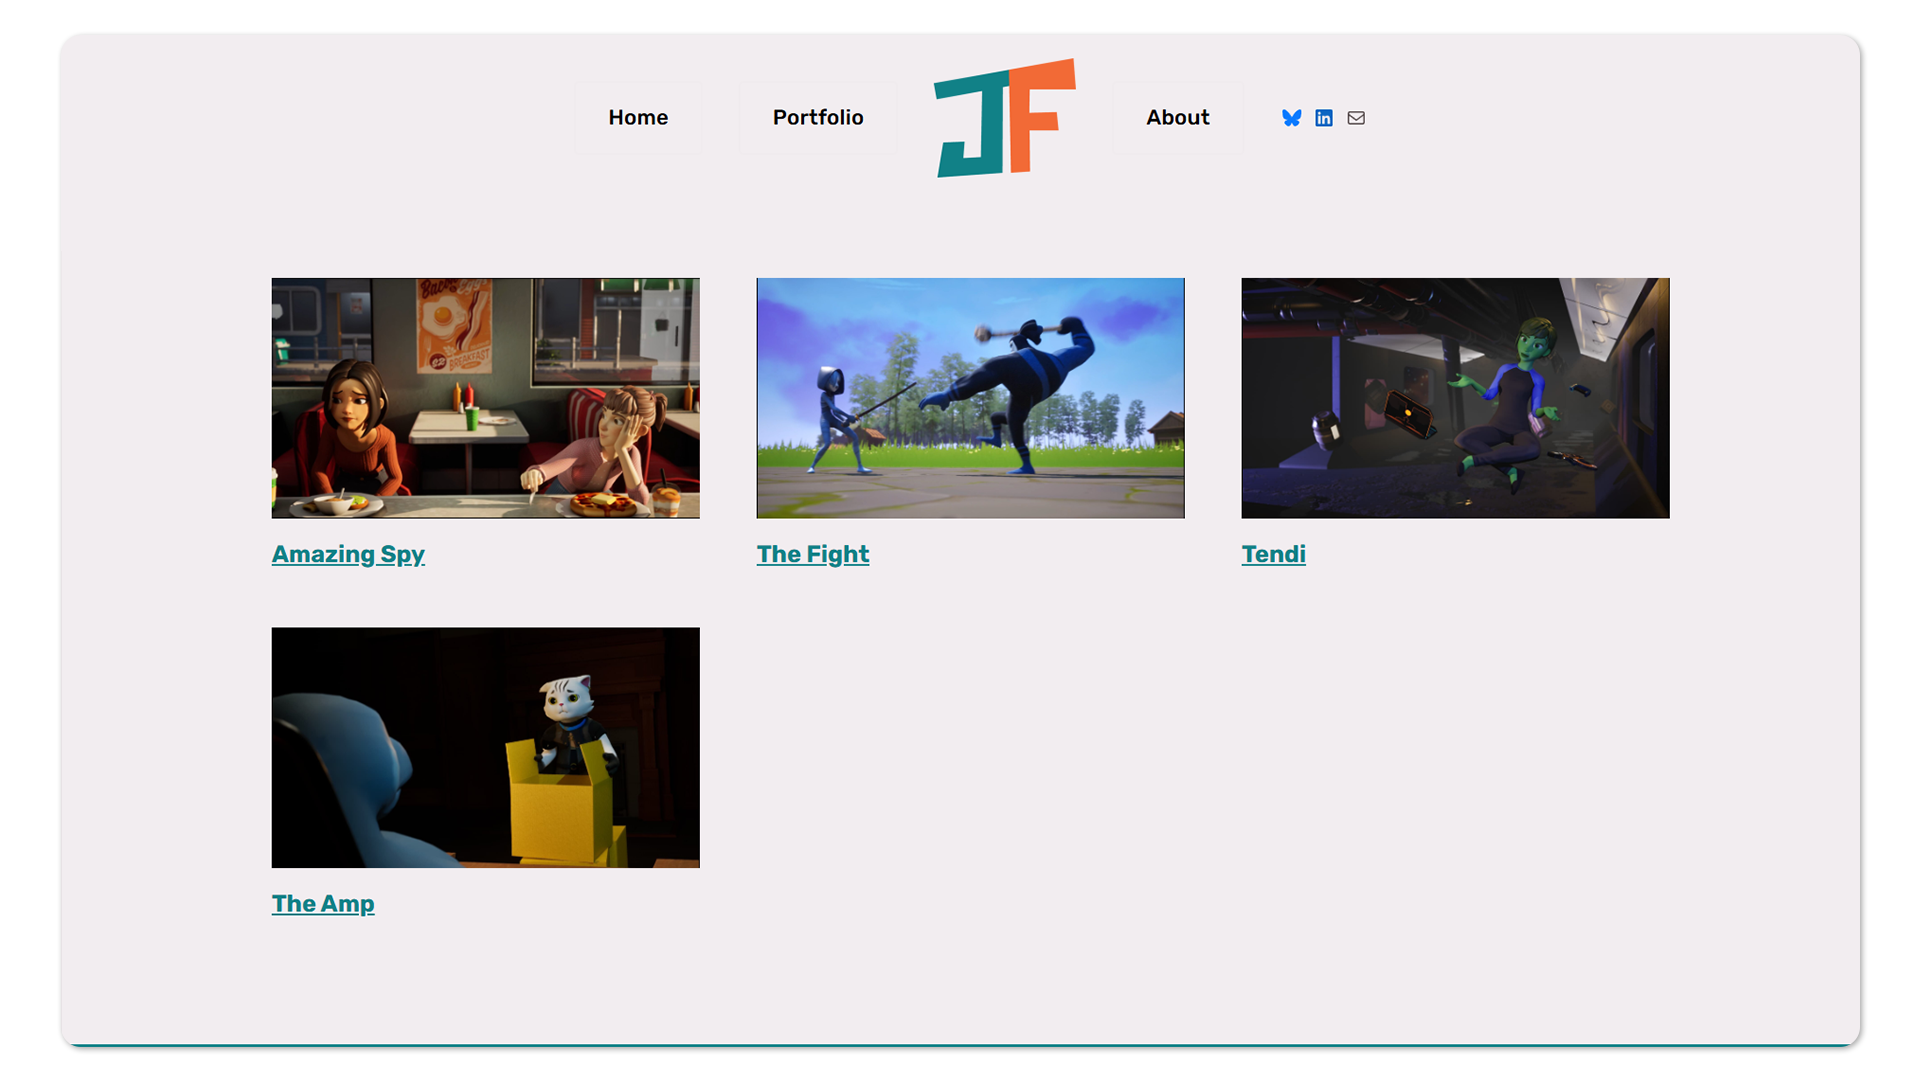Click the LinkedIn icon in header

coord(1323,118)
